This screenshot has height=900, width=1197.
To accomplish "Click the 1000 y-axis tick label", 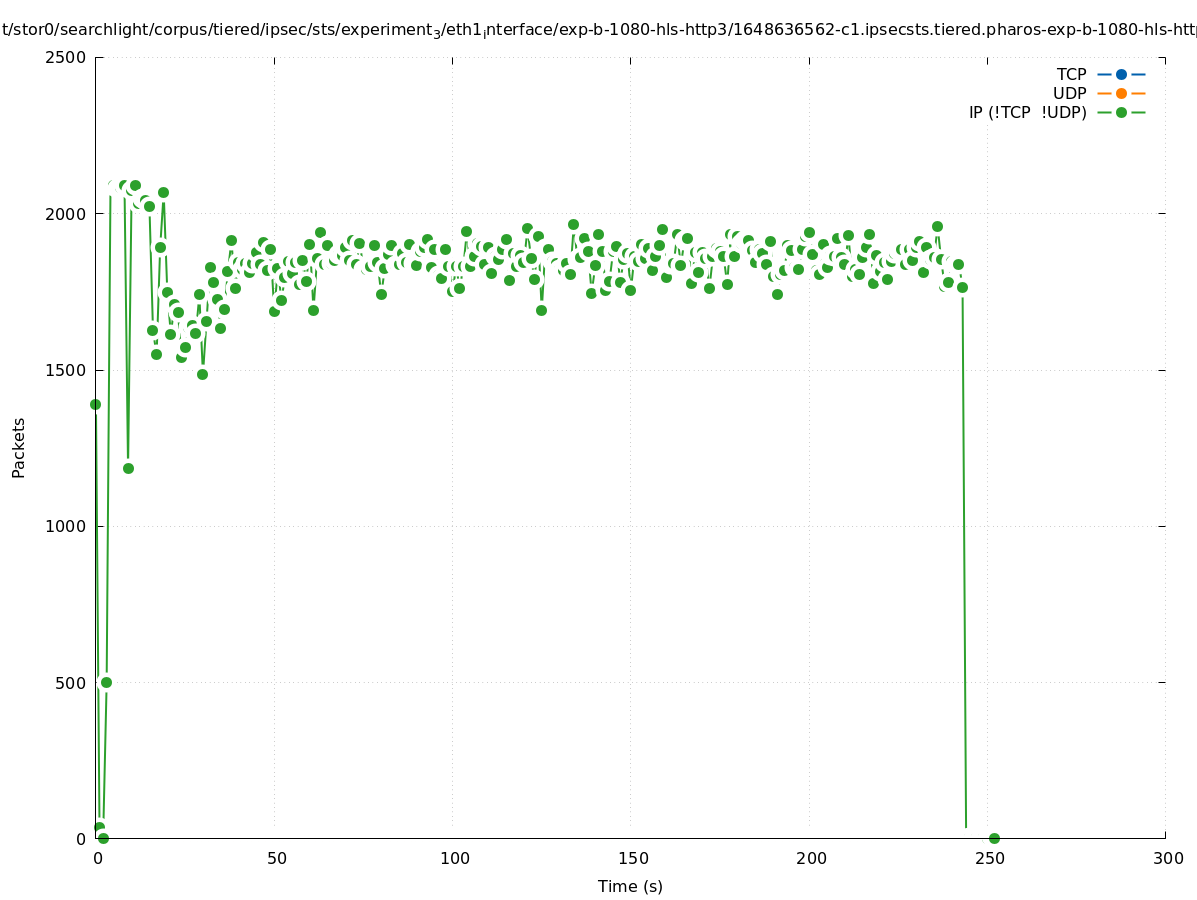I will tap(68, 526).
